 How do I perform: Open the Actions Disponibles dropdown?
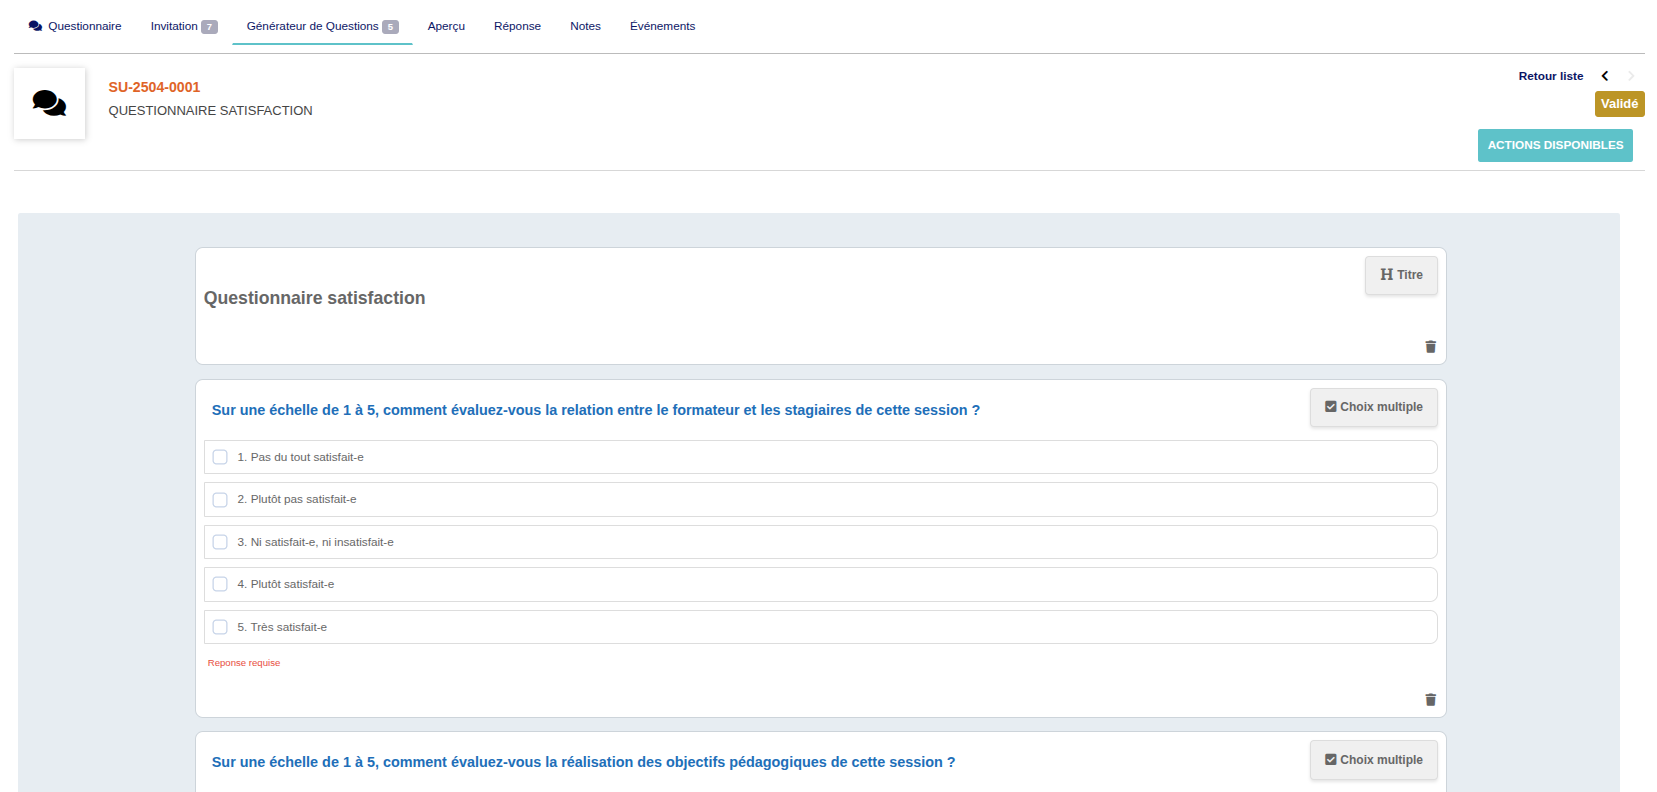coord(1554,145)
